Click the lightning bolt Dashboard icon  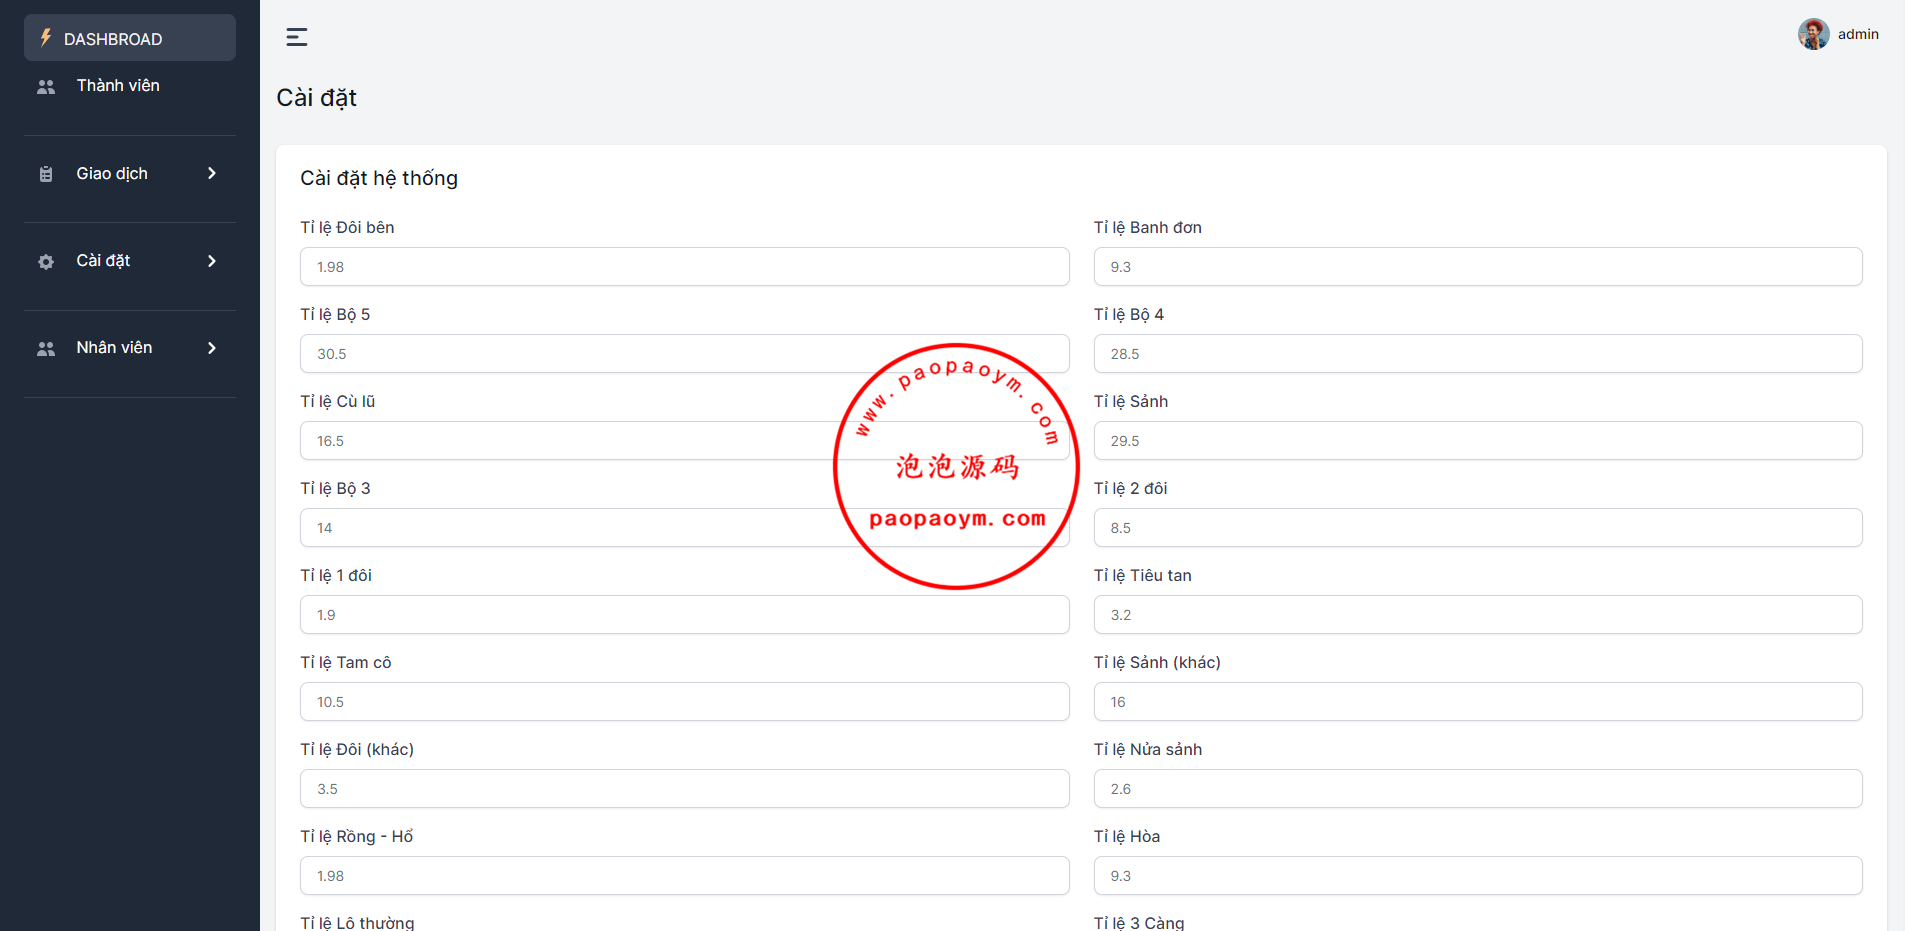tap(46, 38)
